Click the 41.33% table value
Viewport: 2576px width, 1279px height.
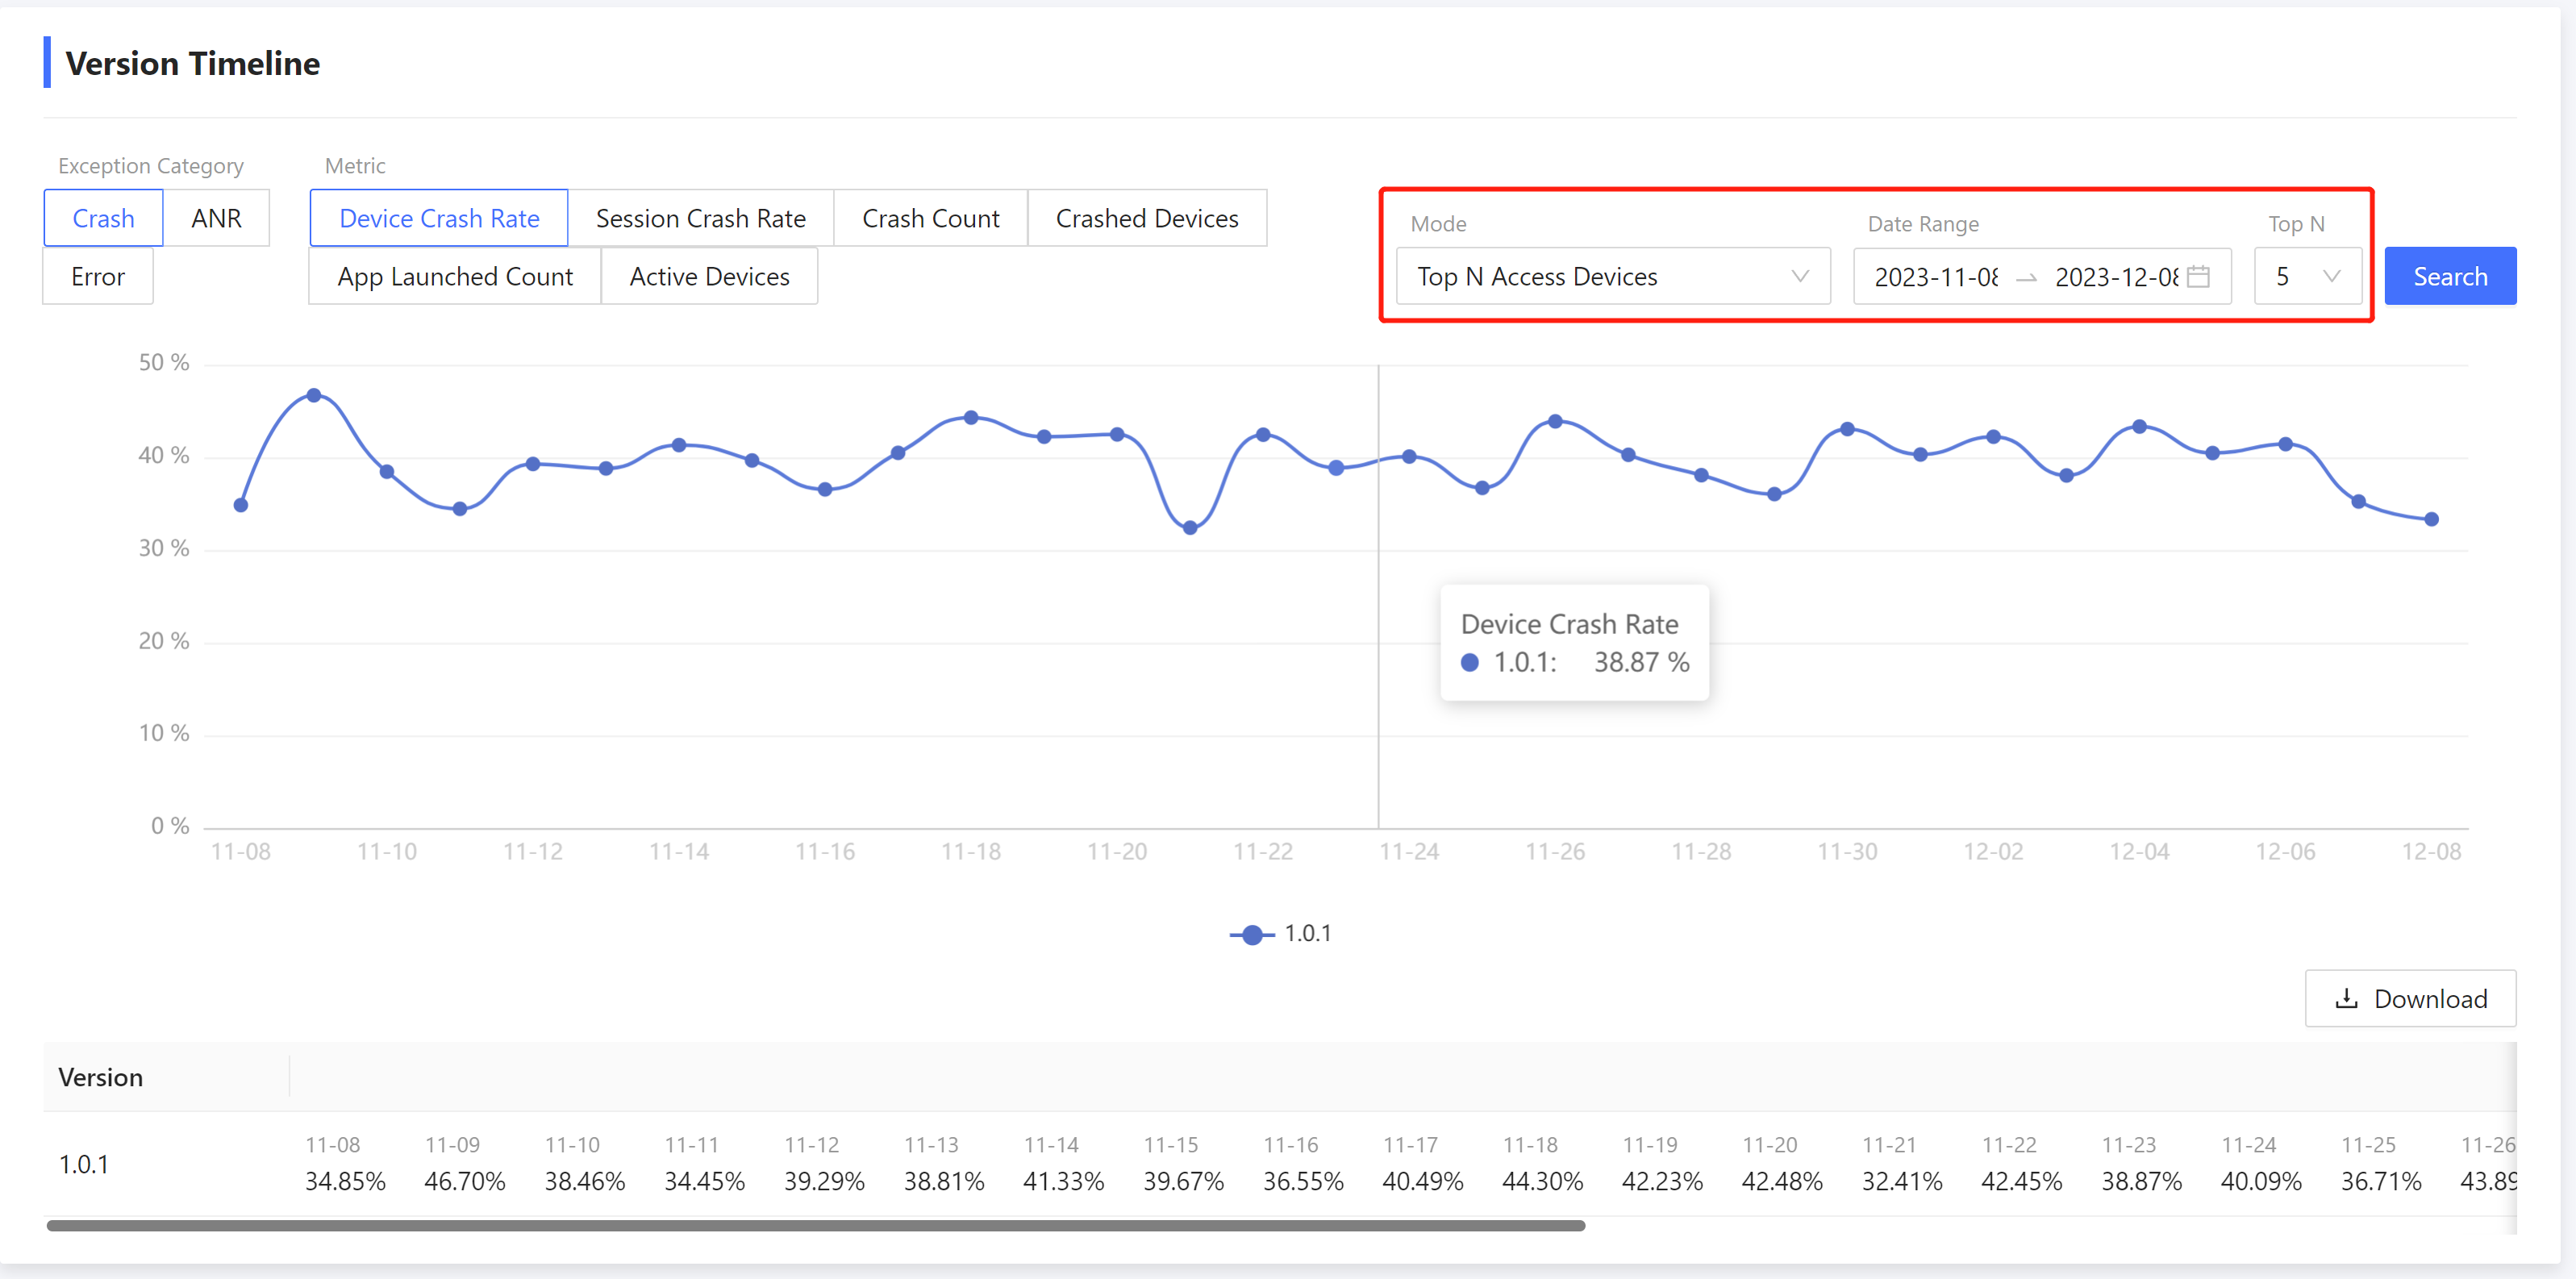click(x=1063, y=1181)
